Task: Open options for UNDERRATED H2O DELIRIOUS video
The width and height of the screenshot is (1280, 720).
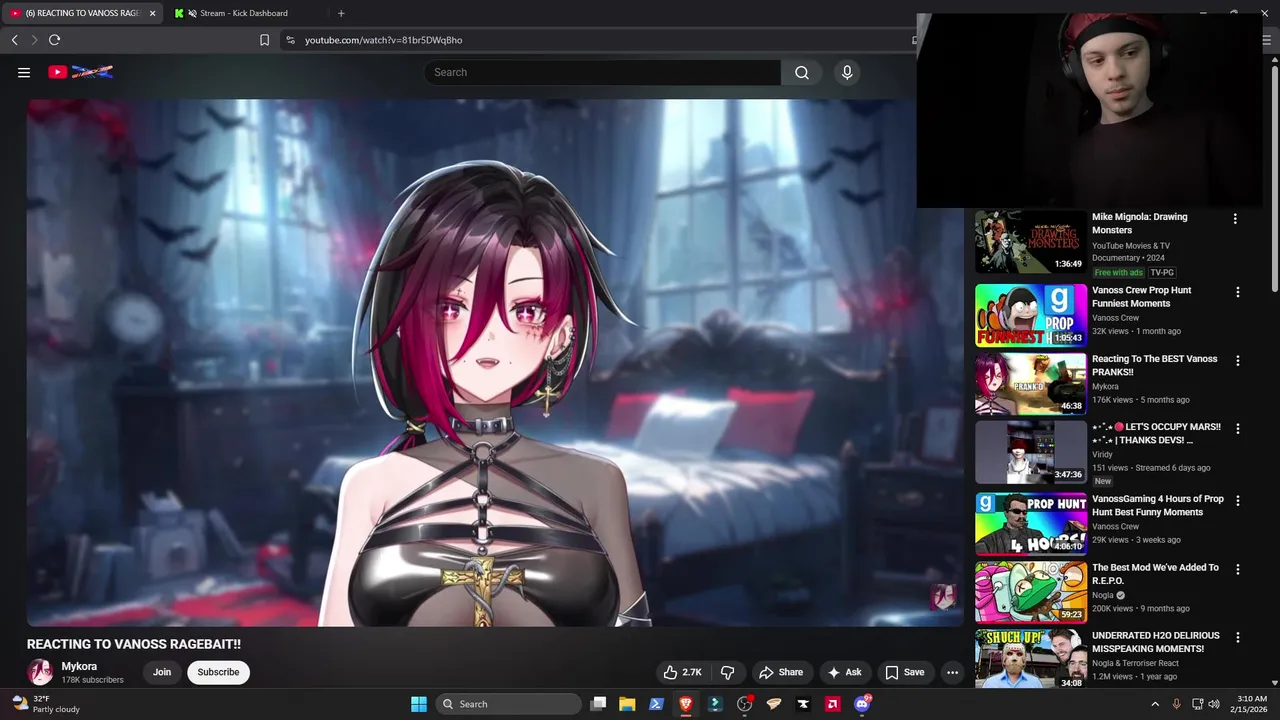Action: click(1238, 637)
